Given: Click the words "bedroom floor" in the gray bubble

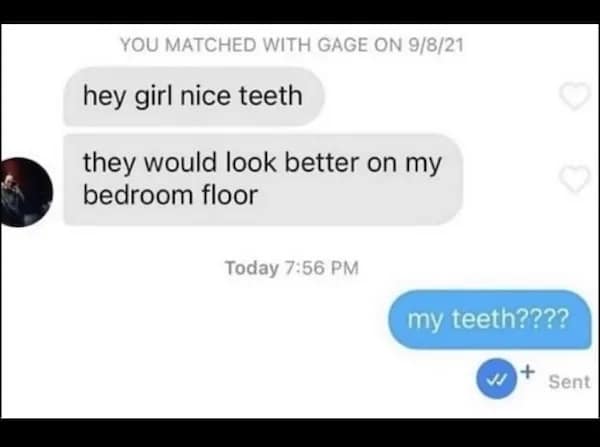Looking at the screenshot, I should 171,195.
